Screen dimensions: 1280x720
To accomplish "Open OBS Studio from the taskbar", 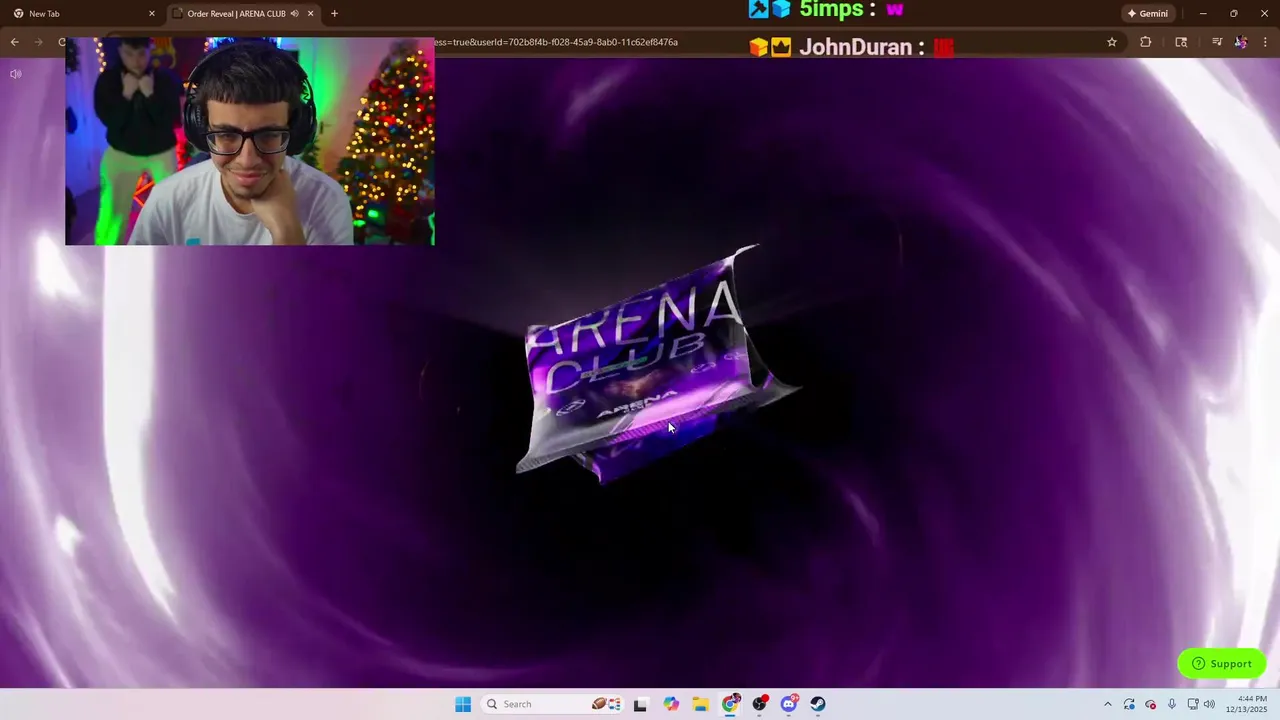I will coord(760,704).
